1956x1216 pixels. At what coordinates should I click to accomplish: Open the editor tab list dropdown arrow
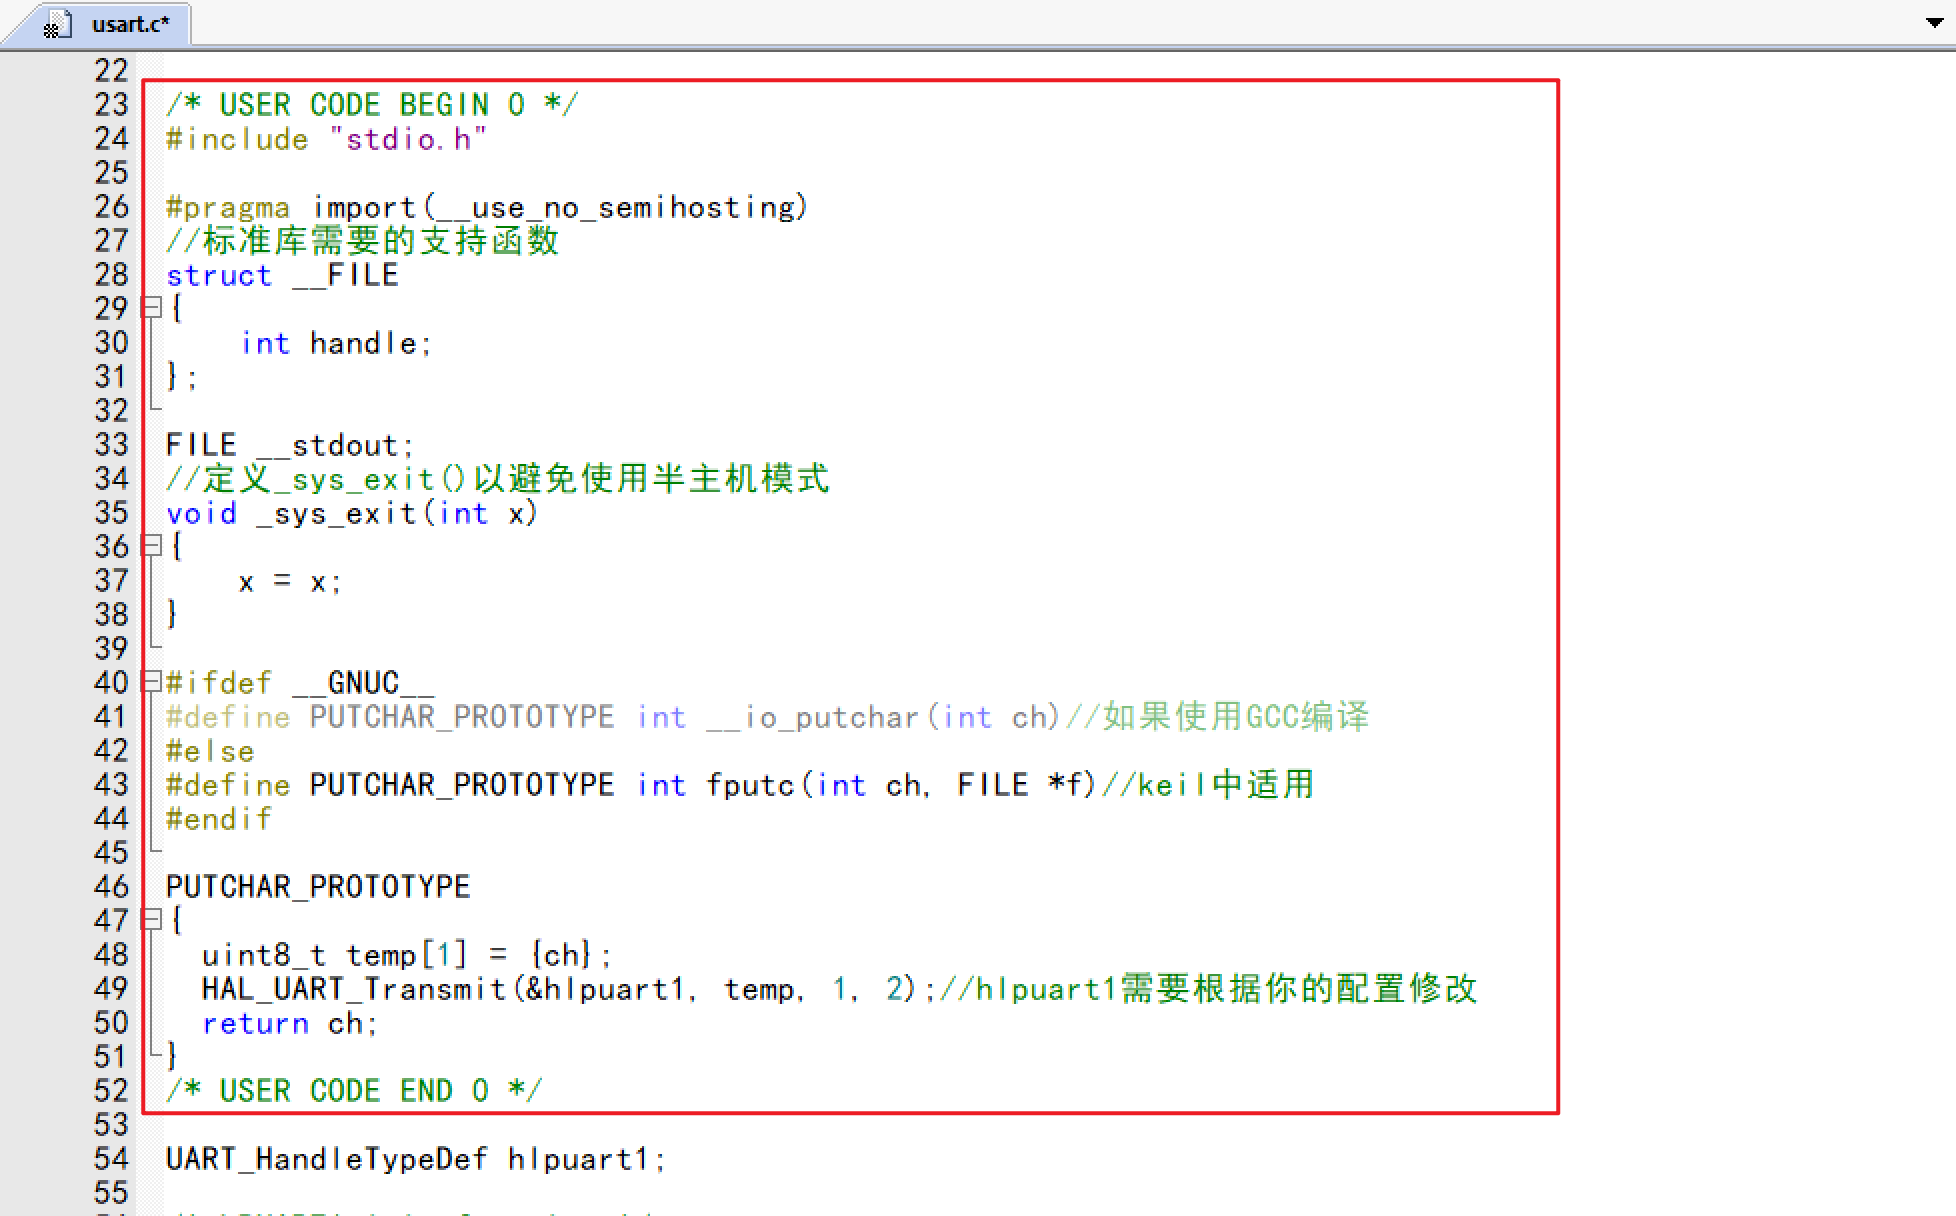1934,22
